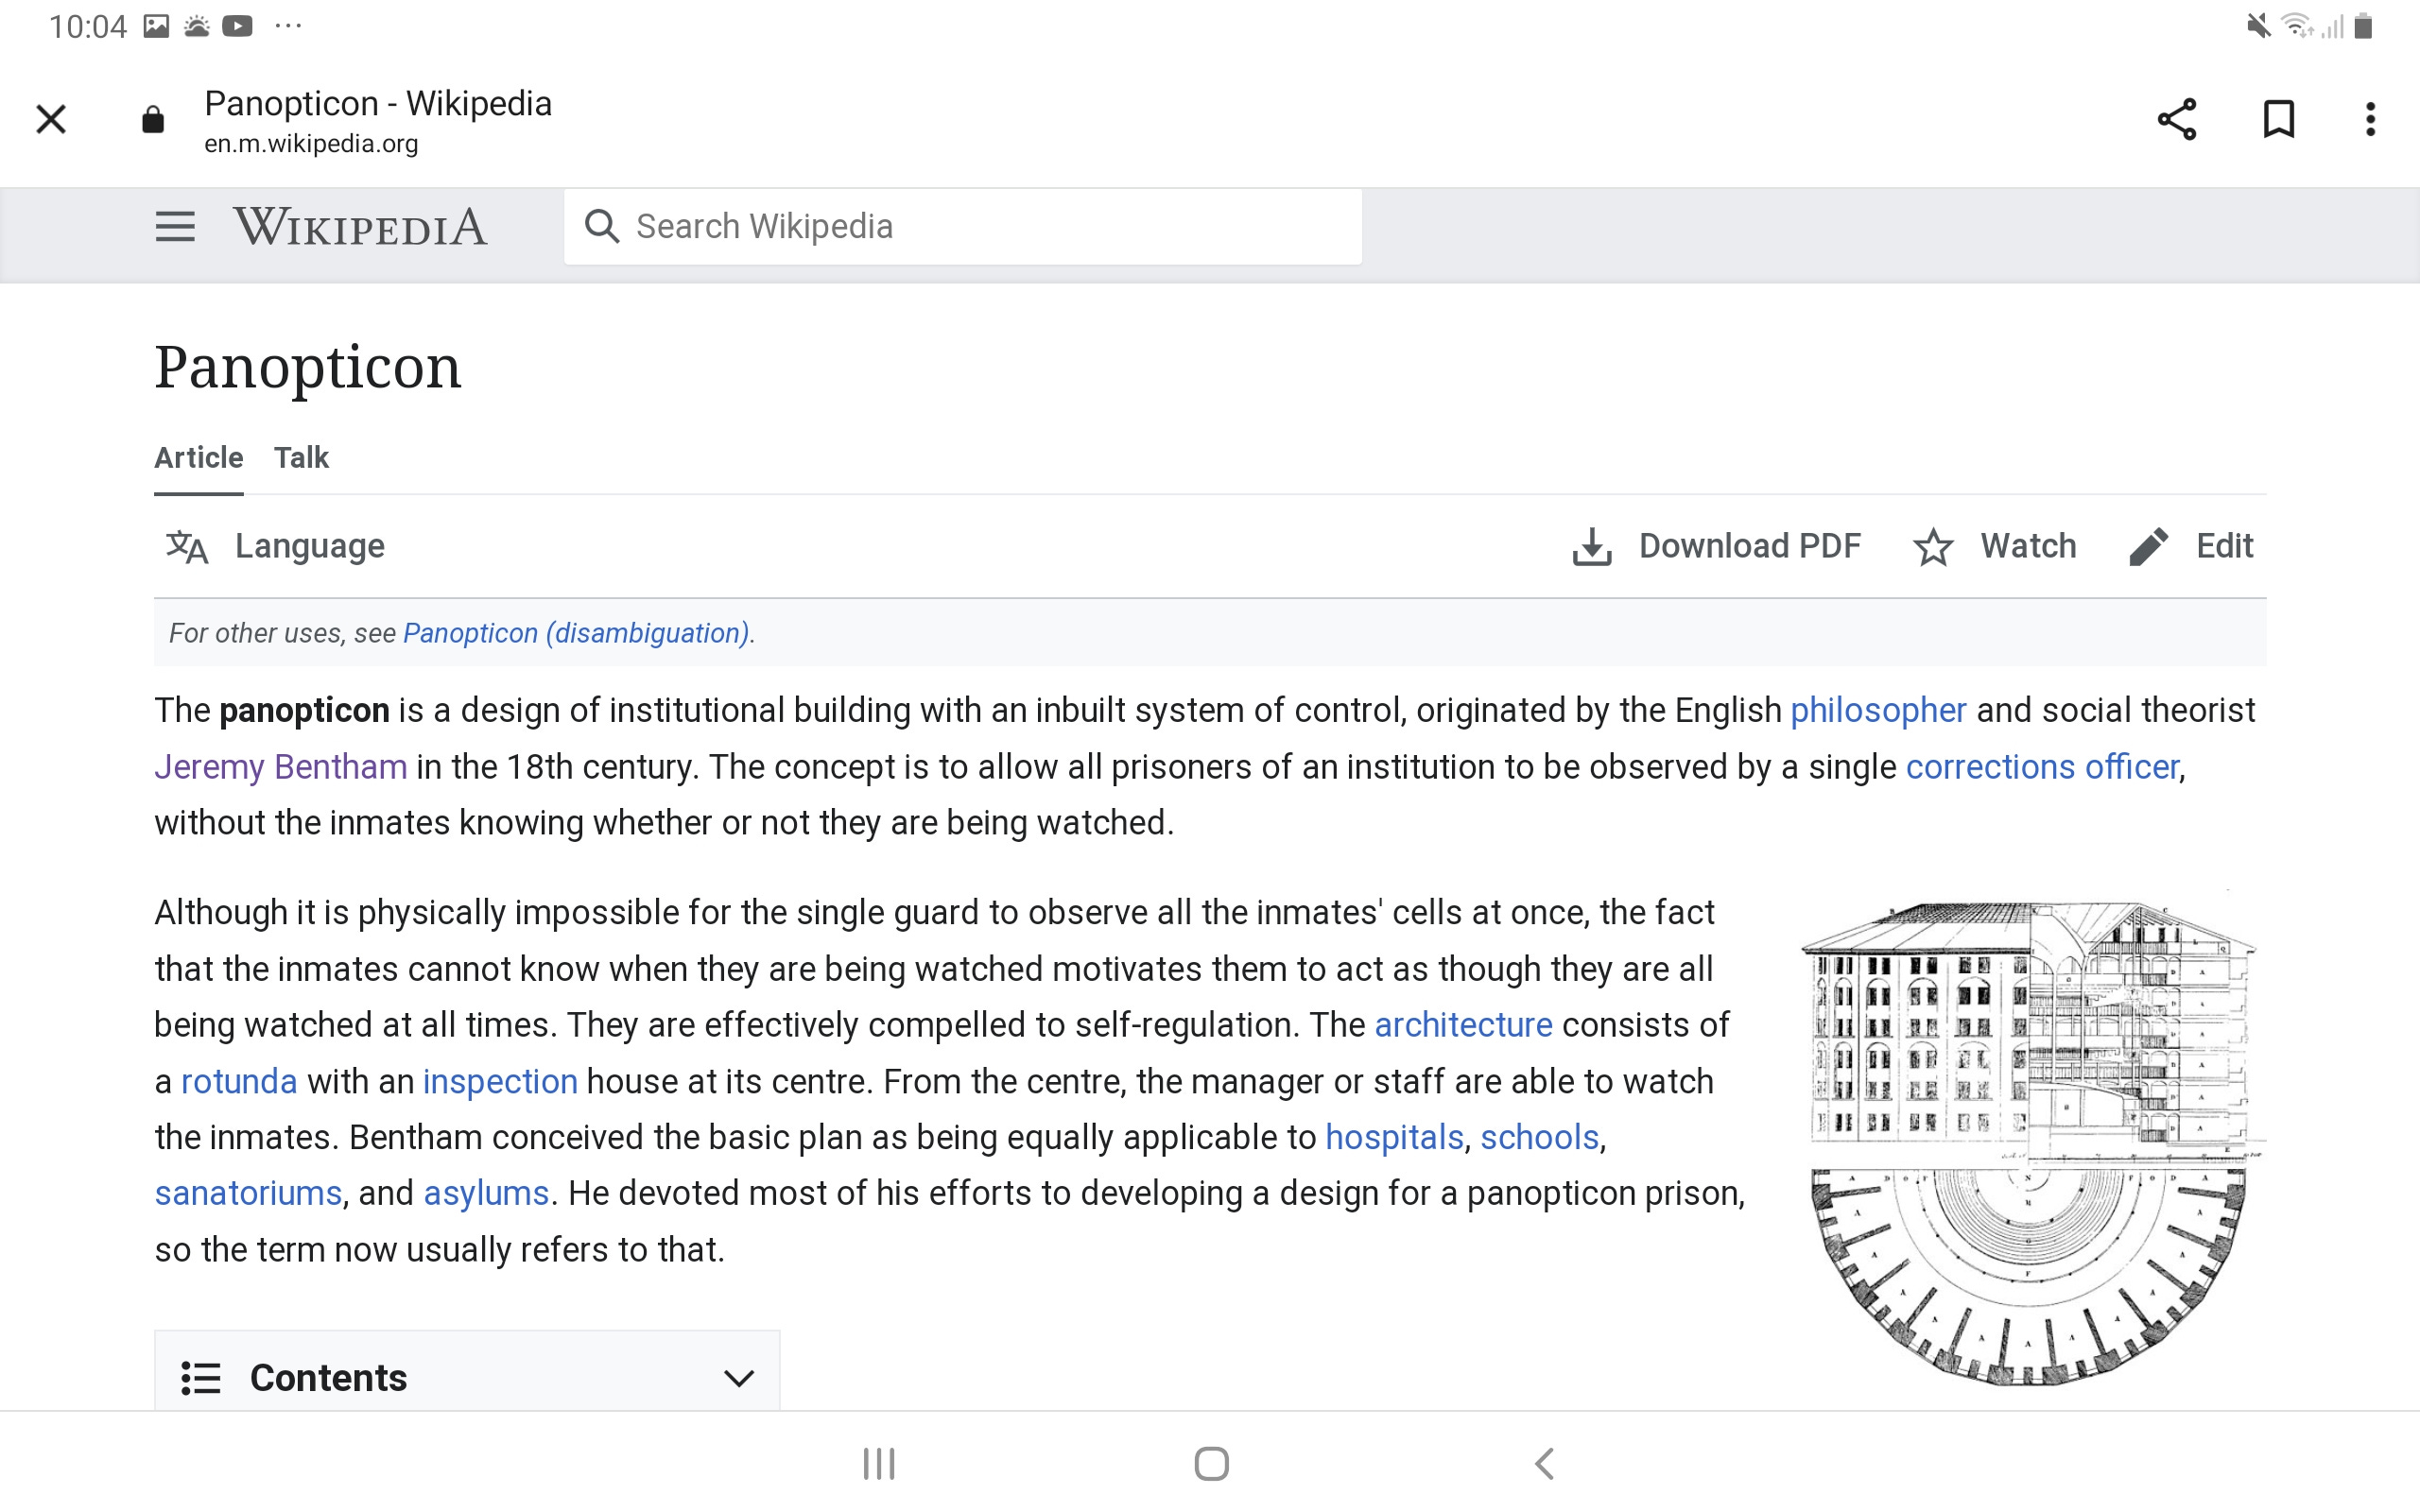The image size is (2420, 1512).
Task: Switch to the Talk tab
Action: (302, 458)
